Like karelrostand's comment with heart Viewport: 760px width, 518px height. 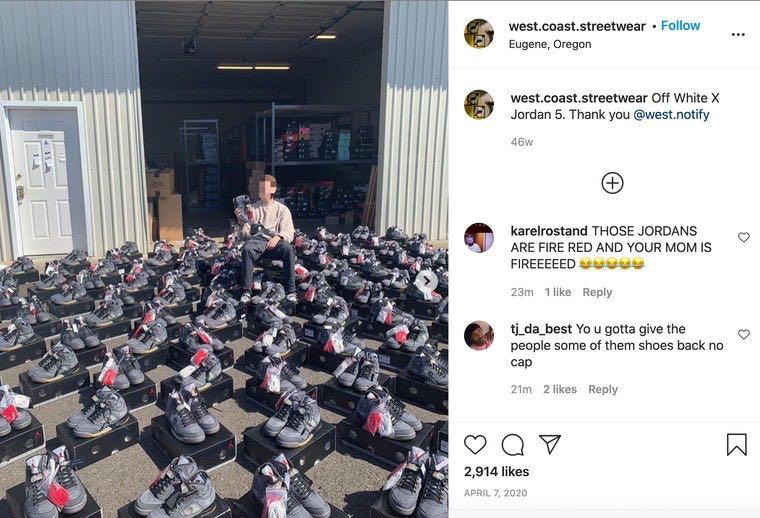tap(744, 237)
